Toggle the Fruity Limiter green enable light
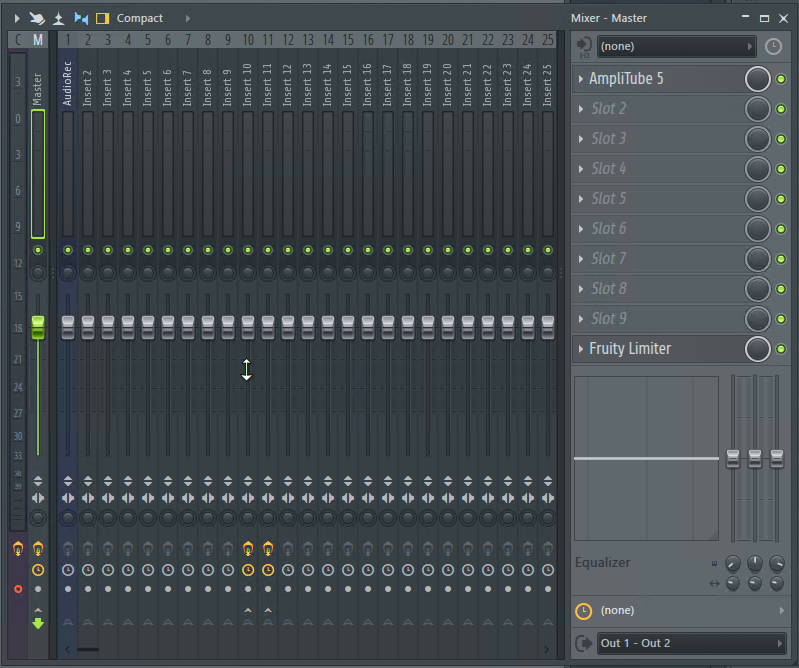This screenshot has width=799, height=668. pos(781,349)
